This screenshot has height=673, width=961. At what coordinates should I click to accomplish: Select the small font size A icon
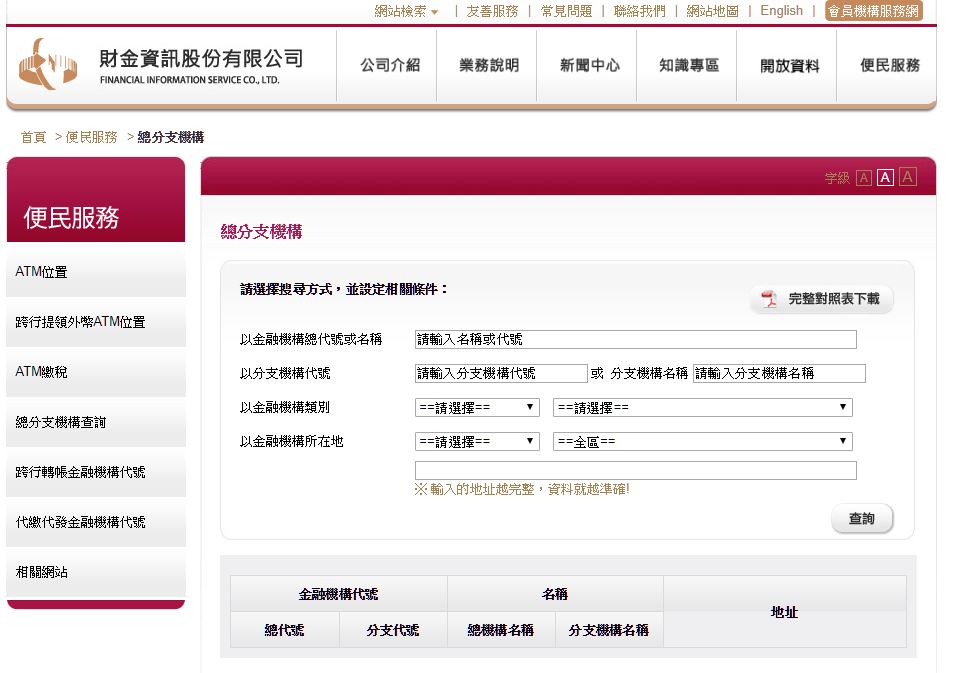(864, 178)
